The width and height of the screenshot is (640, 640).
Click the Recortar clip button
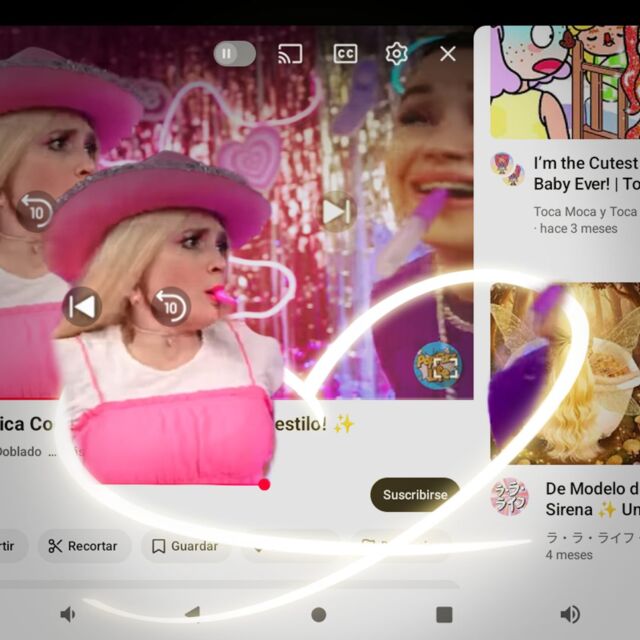84,546
